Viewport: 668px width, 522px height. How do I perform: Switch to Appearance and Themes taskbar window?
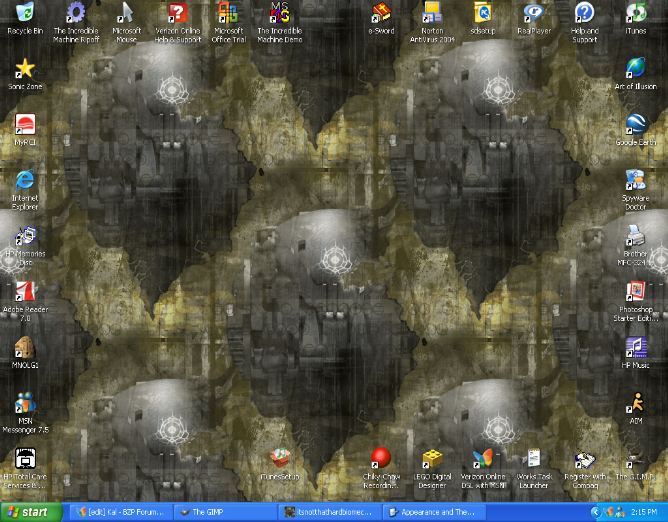point(435,512)
